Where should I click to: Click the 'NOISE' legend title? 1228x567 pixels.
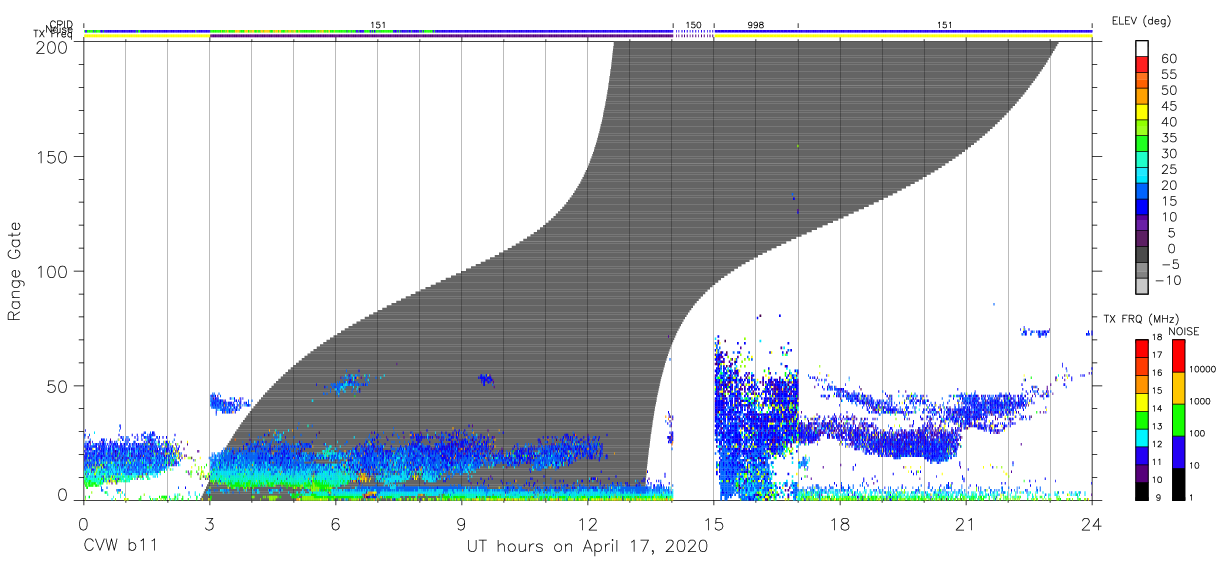[x=1184, y=331]
